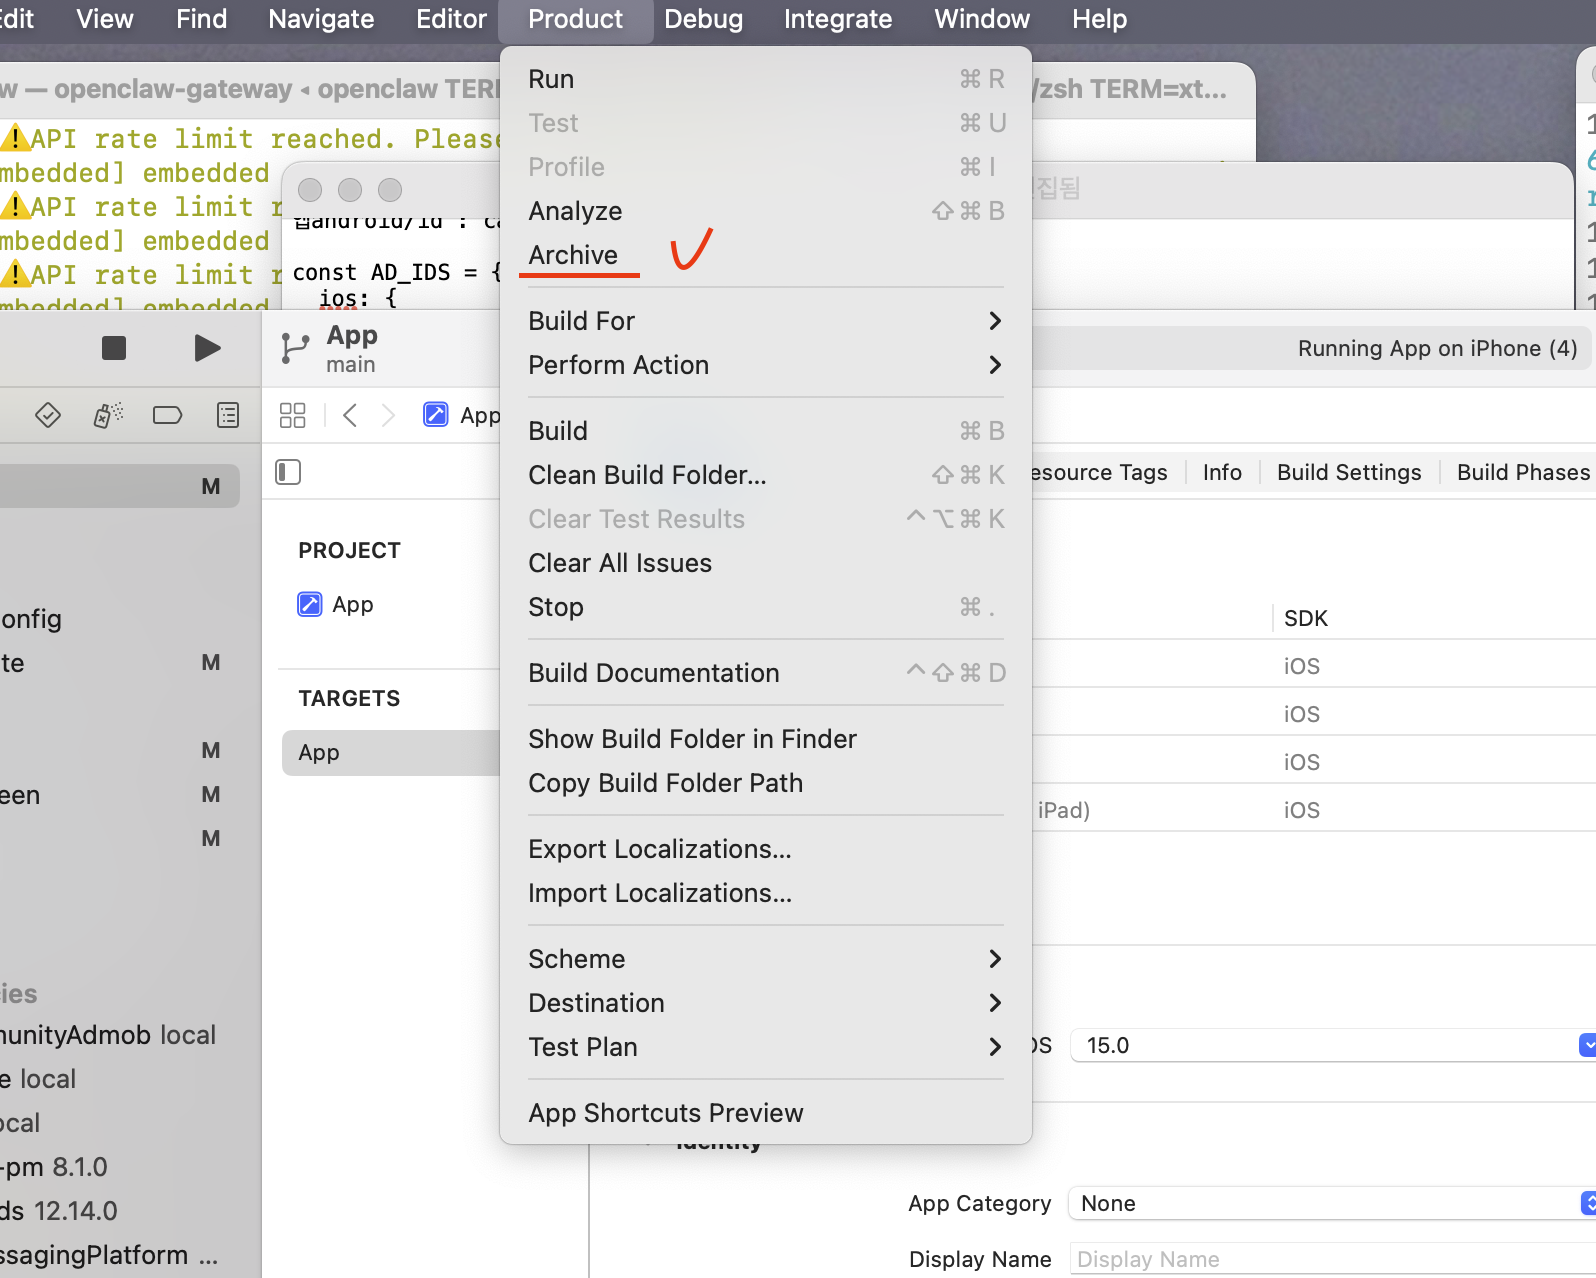This screenshot has height=1278, width=1596.
Task: Switch to the Build Settings tab
Action: [x=1349, y=472]
